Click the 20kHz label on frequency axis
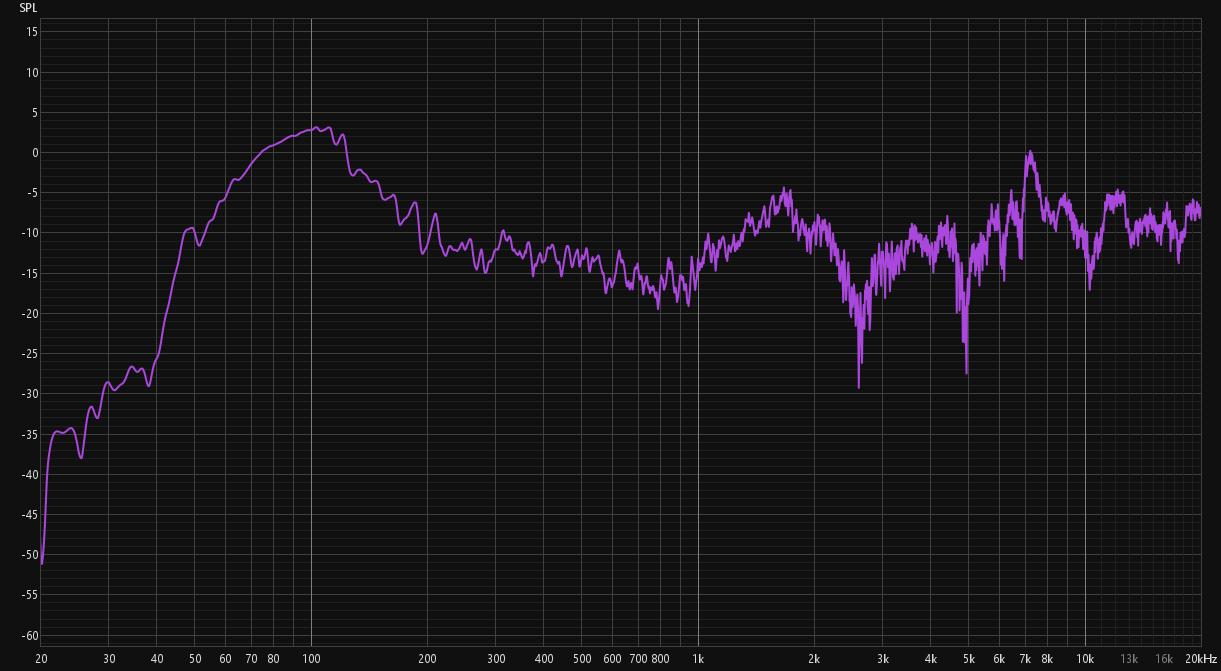The image size is (1221, 671). click(x=1200, y=659)
